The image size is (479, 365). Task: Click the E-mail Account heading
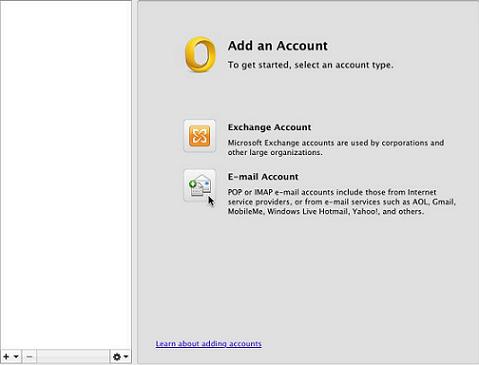pos(263,177)
